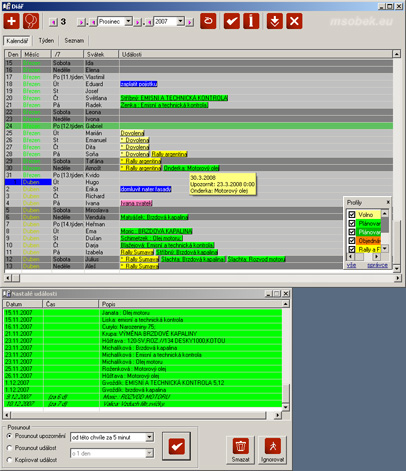Viewport: 406px width, 471px height.
Task: Click the red balloons icon in toolbar
Action: pyautogui.click(x=31, y=21)
